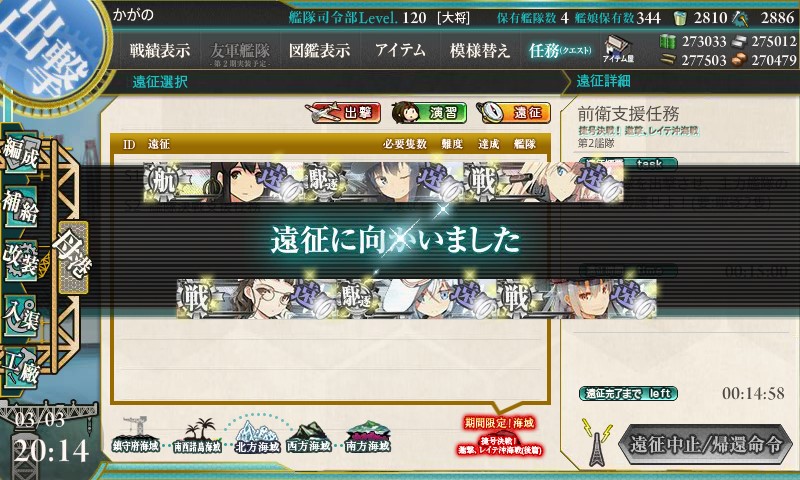800x480 pixels.
Task: Select the 期間限定海域 event area tab
Action: (x=499, y=436)
